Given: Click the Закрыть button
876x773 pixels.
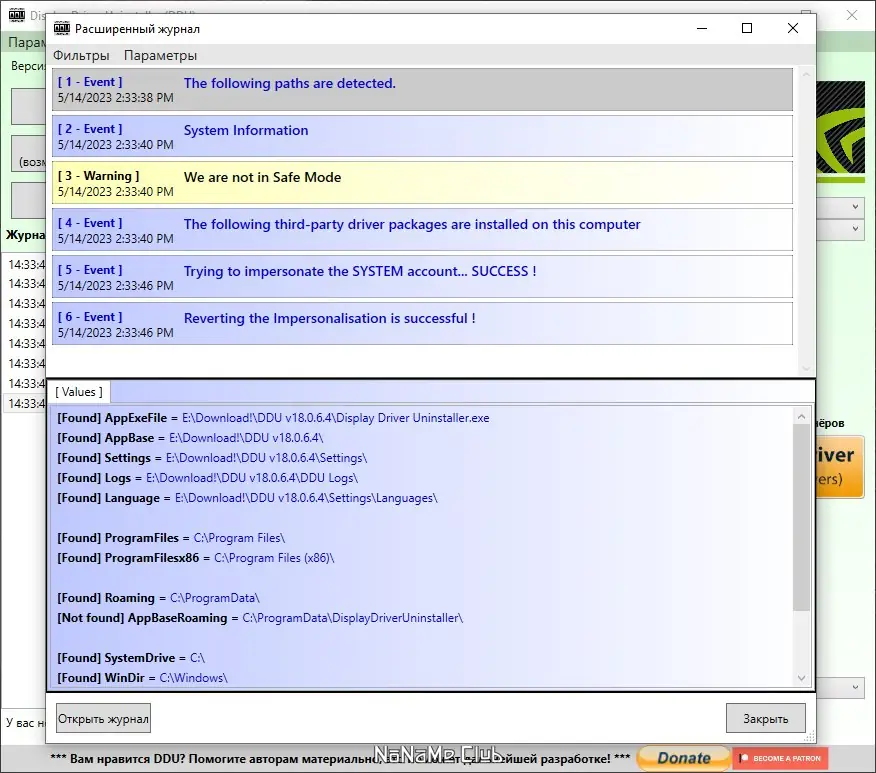Looking at the screenshot, I should click(765, 718).
